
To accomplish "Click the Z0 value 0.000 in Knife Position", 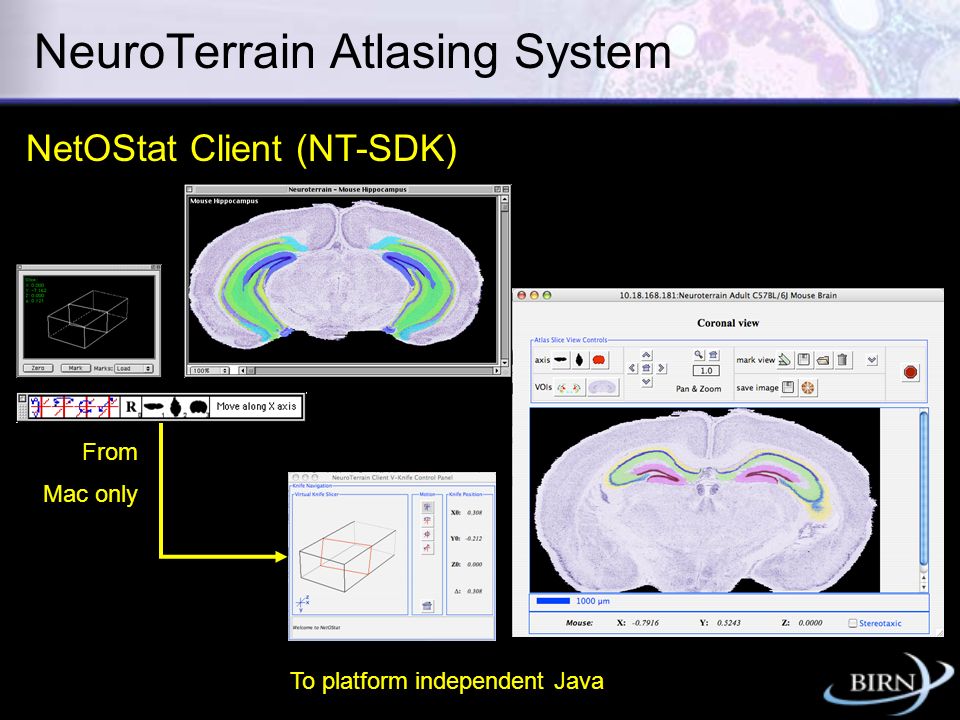I will pos(474,564).
